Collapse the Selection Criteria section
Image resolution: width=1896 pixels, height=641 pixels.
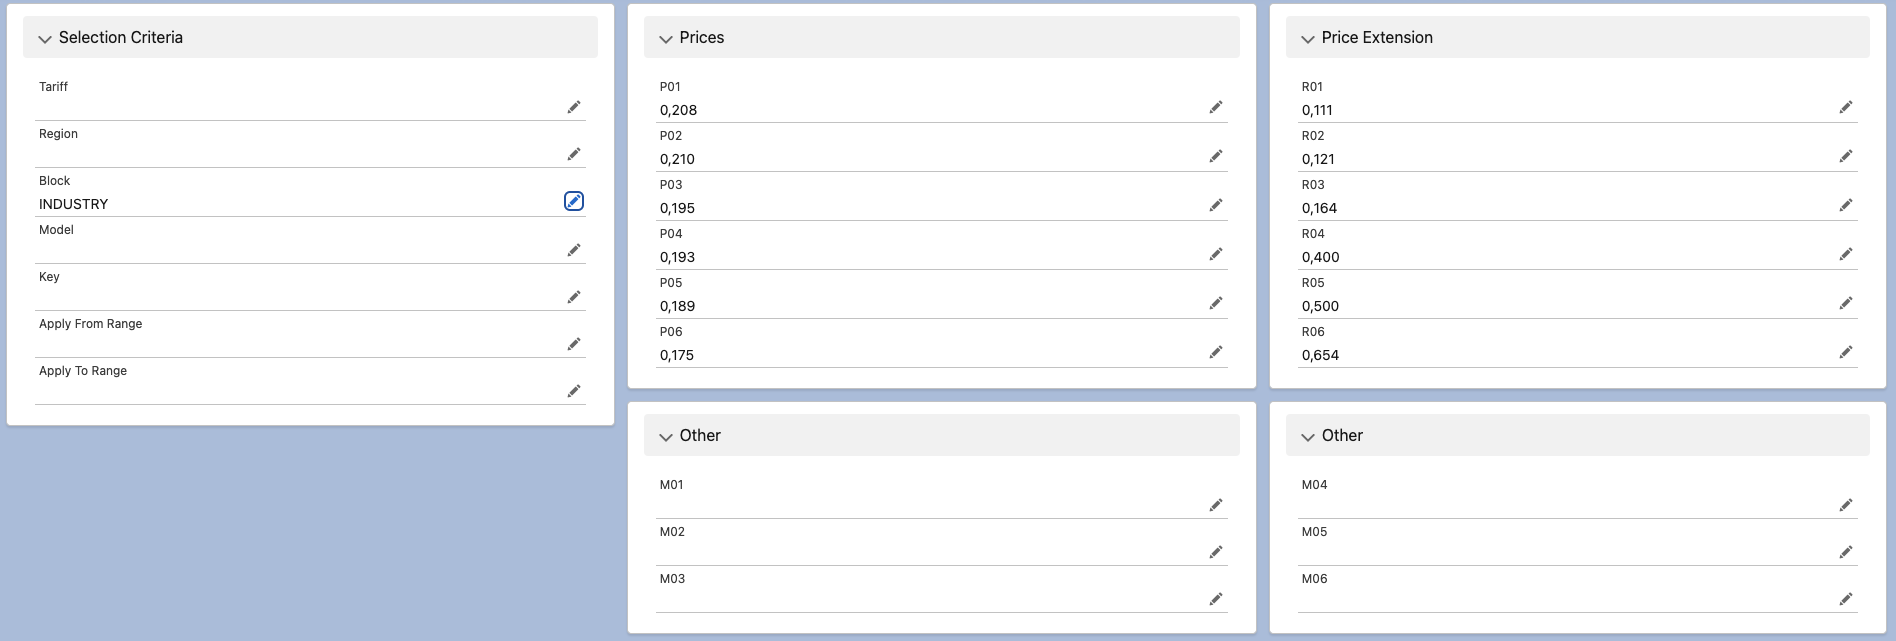(45, 39)
